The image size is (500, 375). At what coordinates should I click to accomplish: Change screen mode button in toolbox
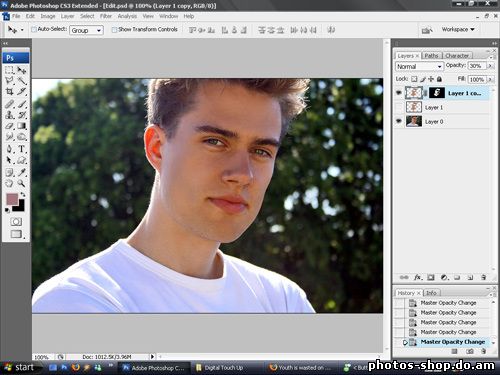point(16,234)
